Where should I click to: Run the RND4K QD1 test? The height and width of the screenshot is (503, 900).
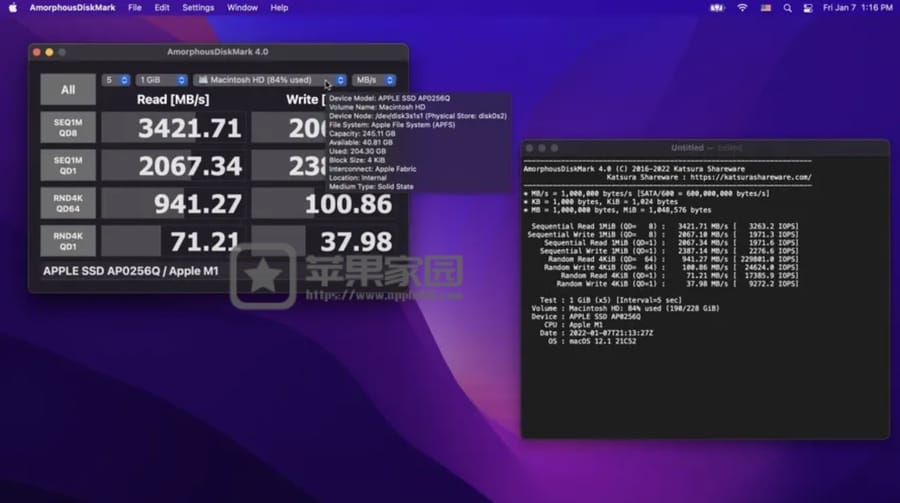coord(68,241)
